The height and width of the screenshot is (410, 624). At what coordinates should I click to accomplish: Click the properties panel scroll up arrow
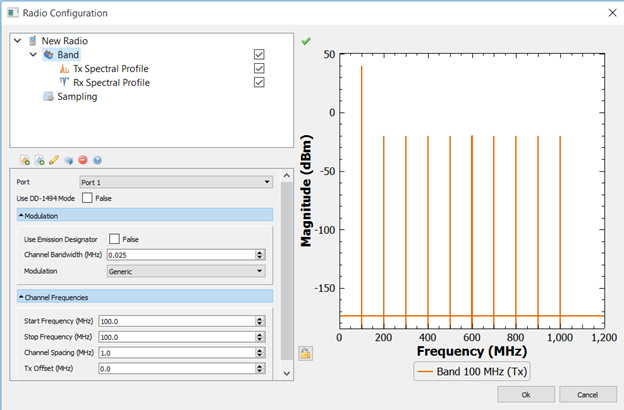287,176
